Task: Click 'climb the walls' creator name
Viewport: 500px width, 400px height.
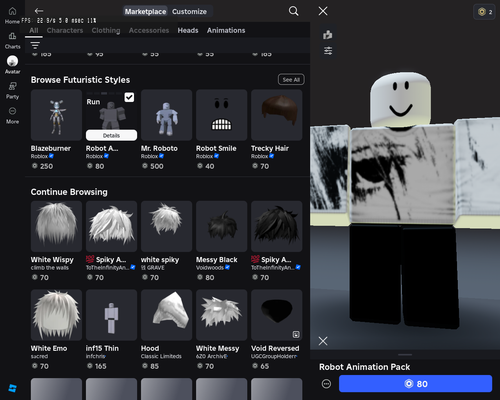Action: 50,268
